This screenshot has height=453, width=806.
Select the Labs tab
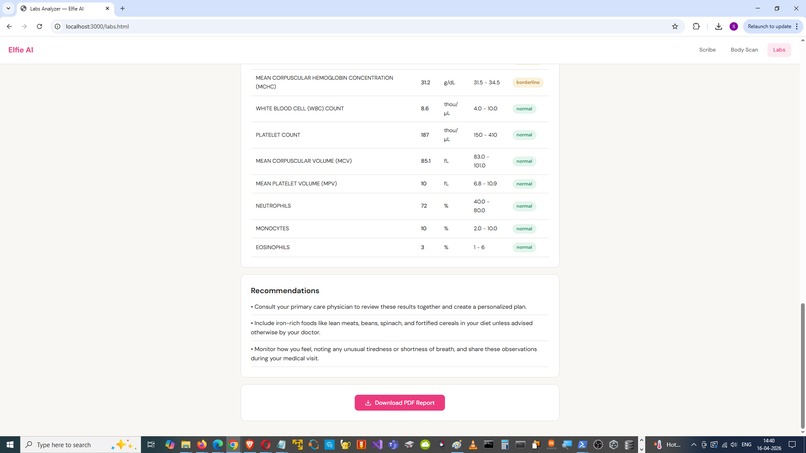click(779, 50)
